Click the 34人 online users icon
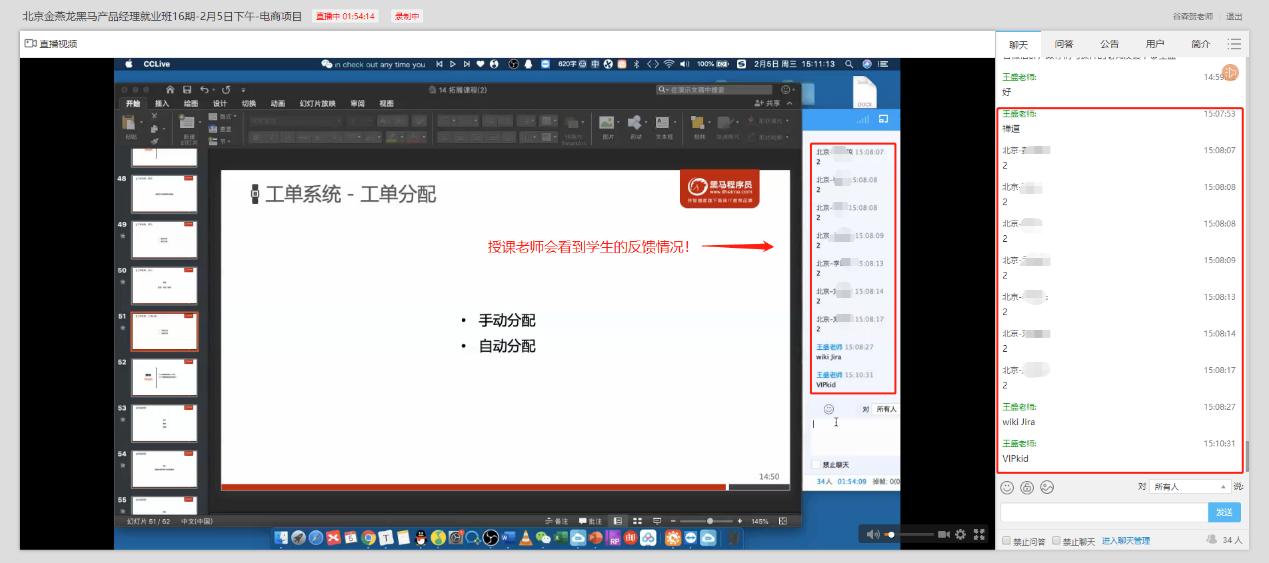1269x563 pixels. tap(1211, 540)
